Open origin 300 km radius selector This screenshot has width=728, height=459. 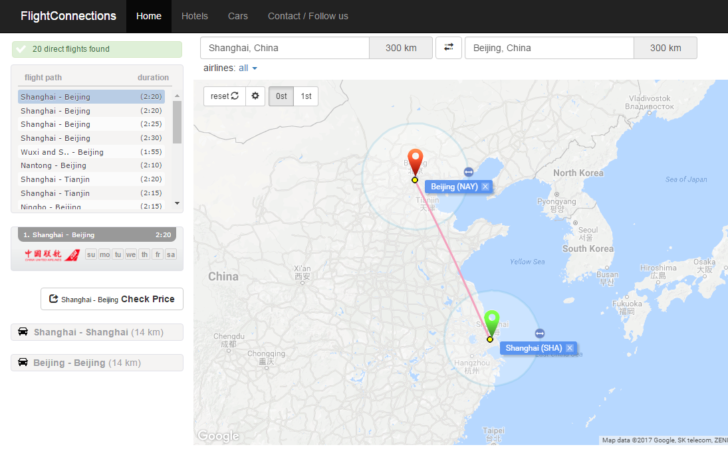(x=401, y=48)
